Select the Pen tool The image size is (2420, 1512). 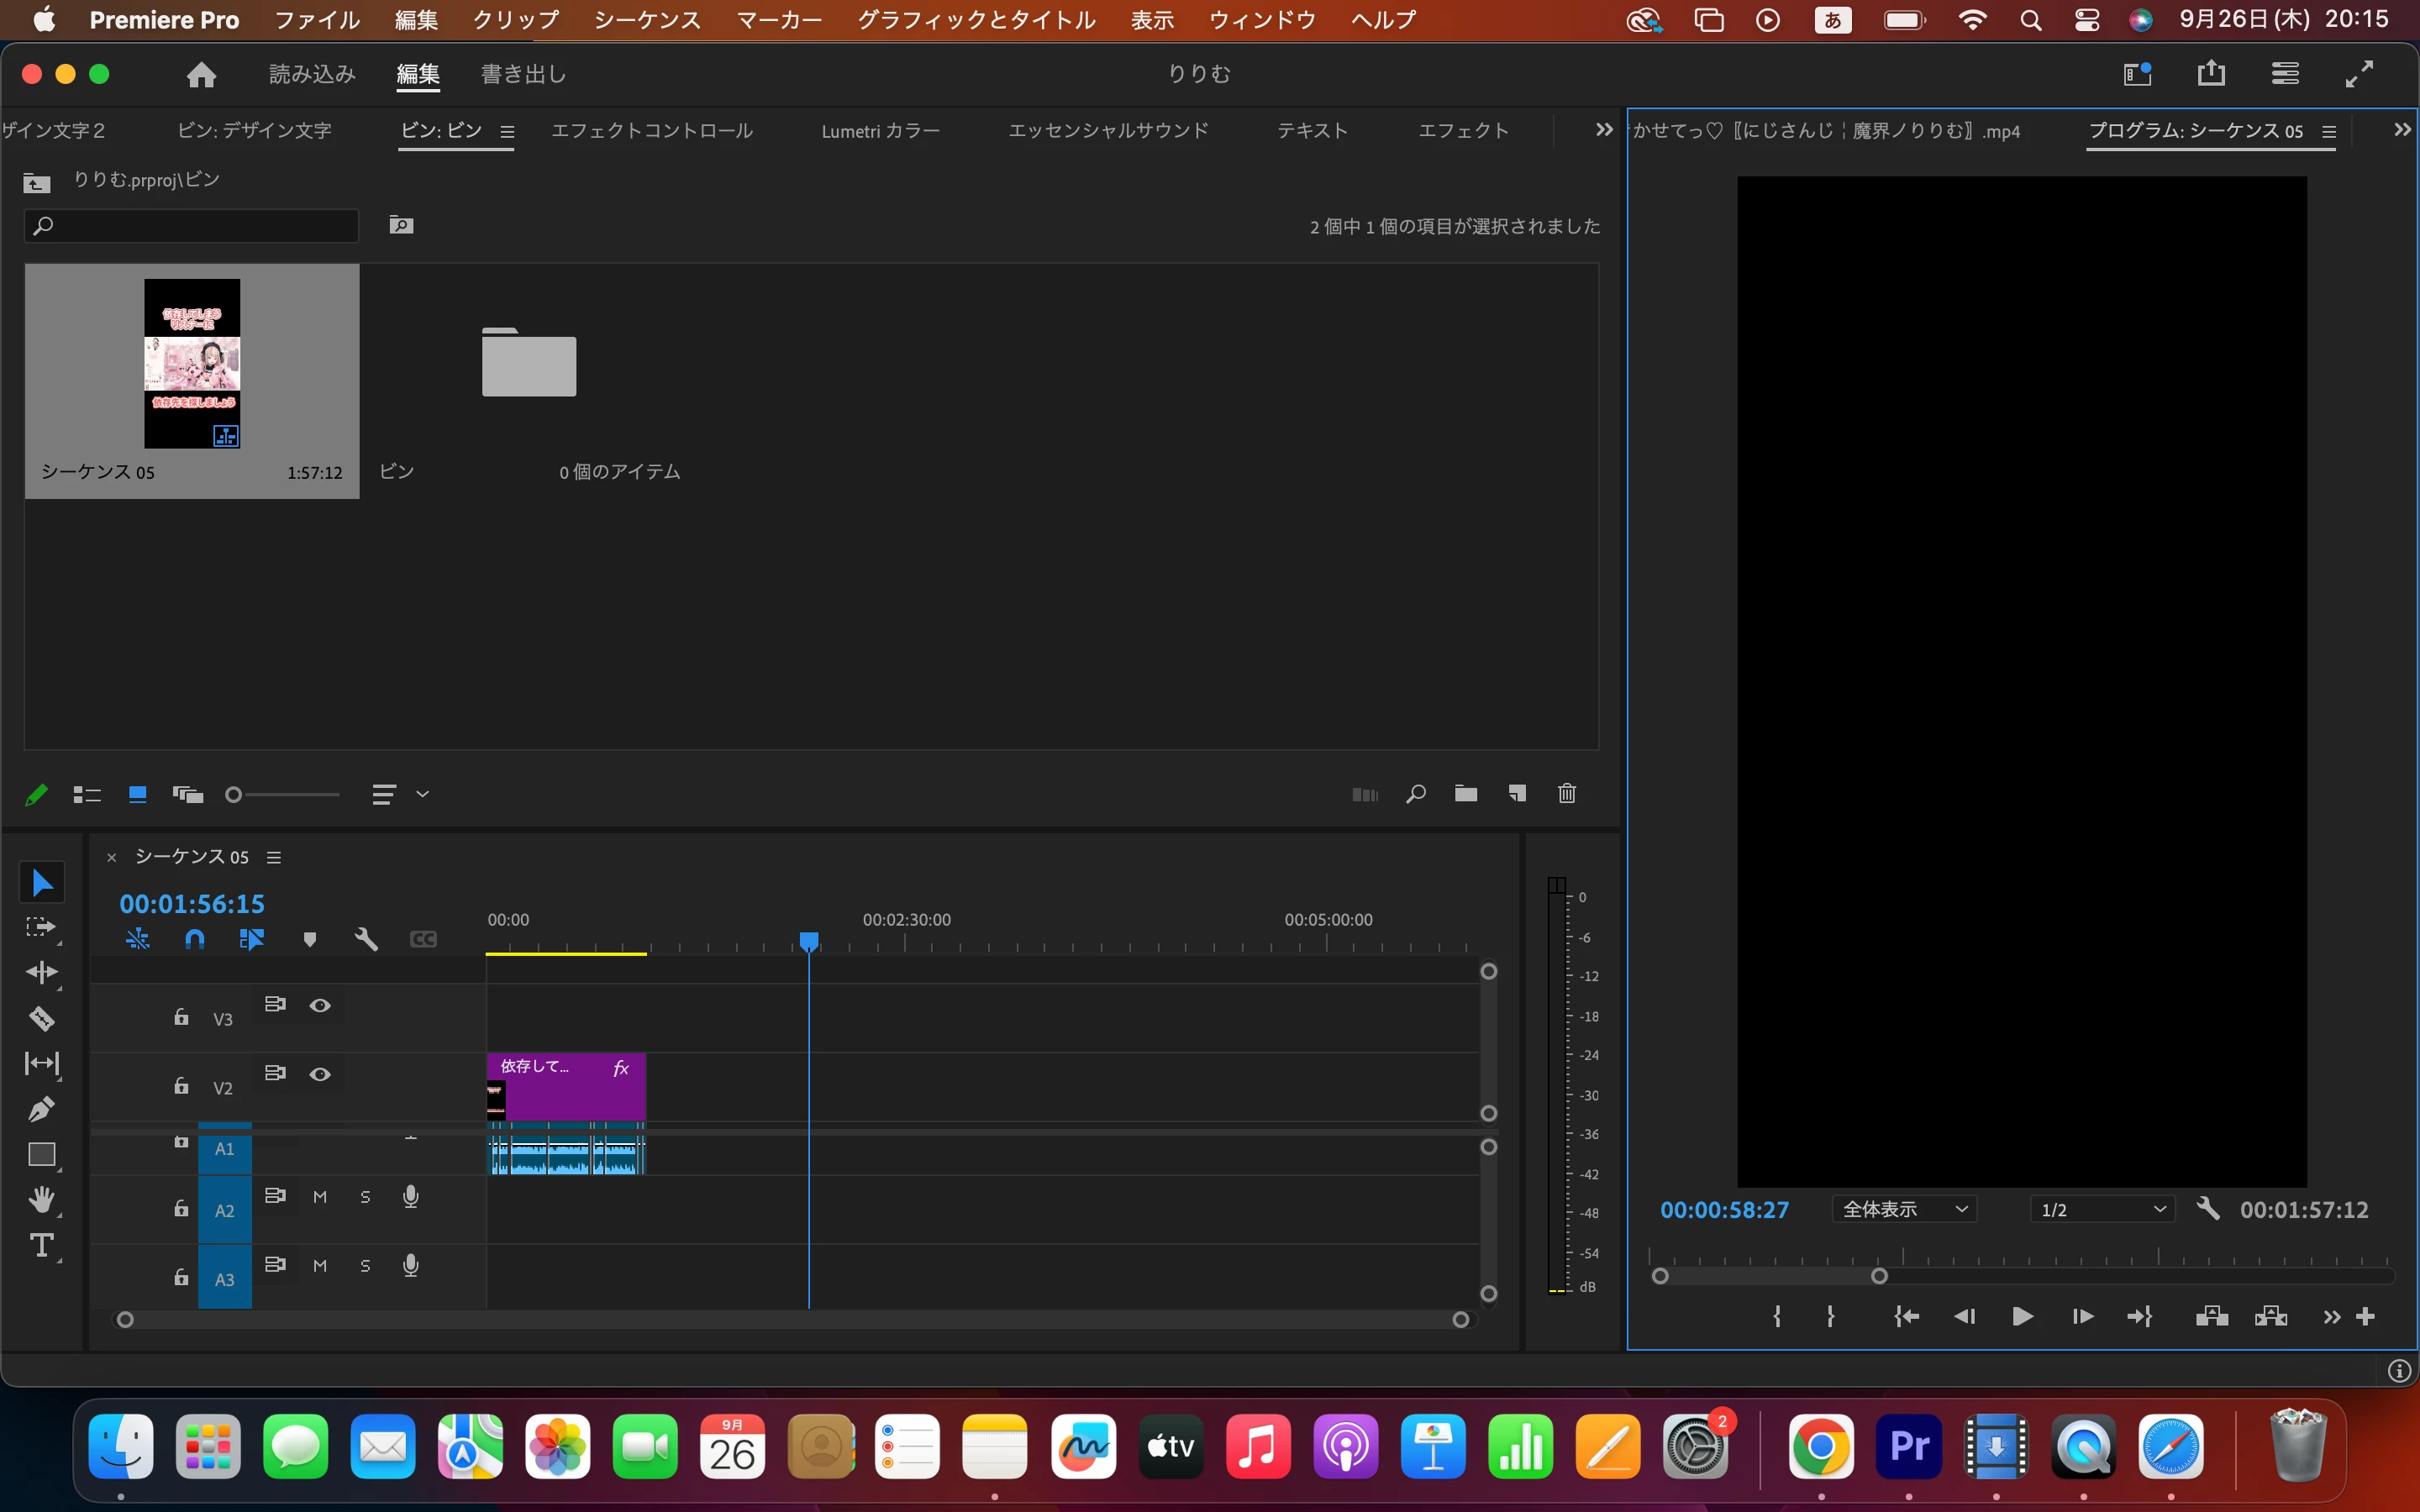pyautogui.click(x=41, y=1109)
